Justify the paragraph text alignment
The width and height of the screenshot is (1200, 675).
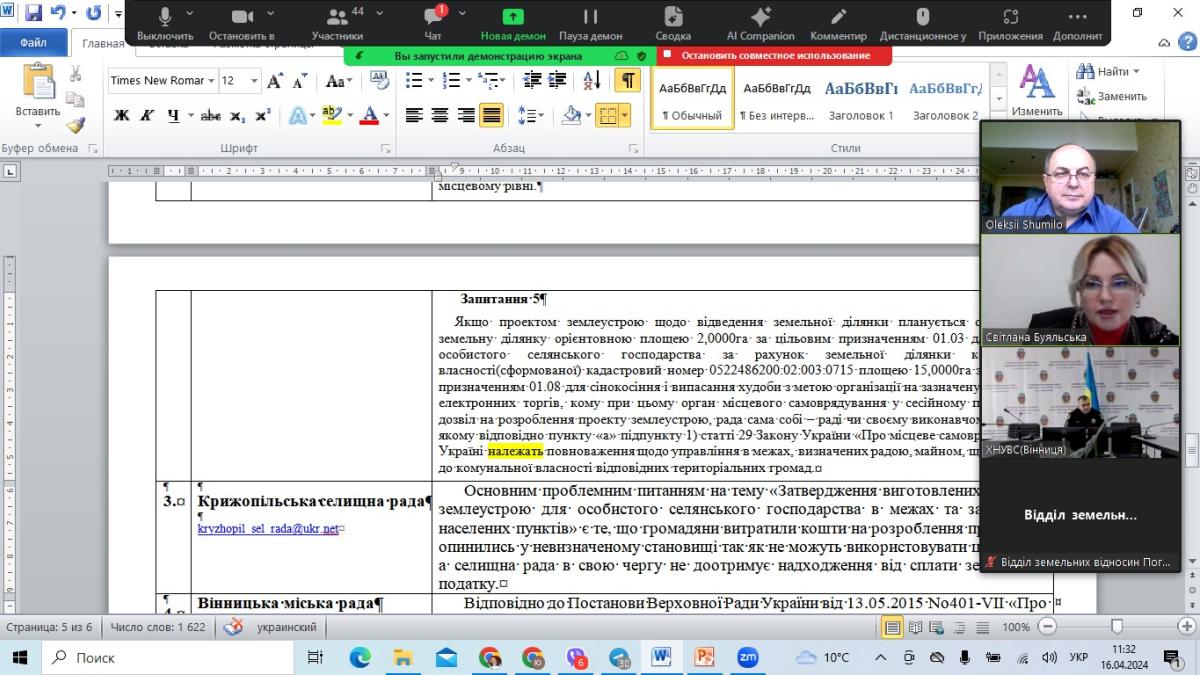pos(491,116)
